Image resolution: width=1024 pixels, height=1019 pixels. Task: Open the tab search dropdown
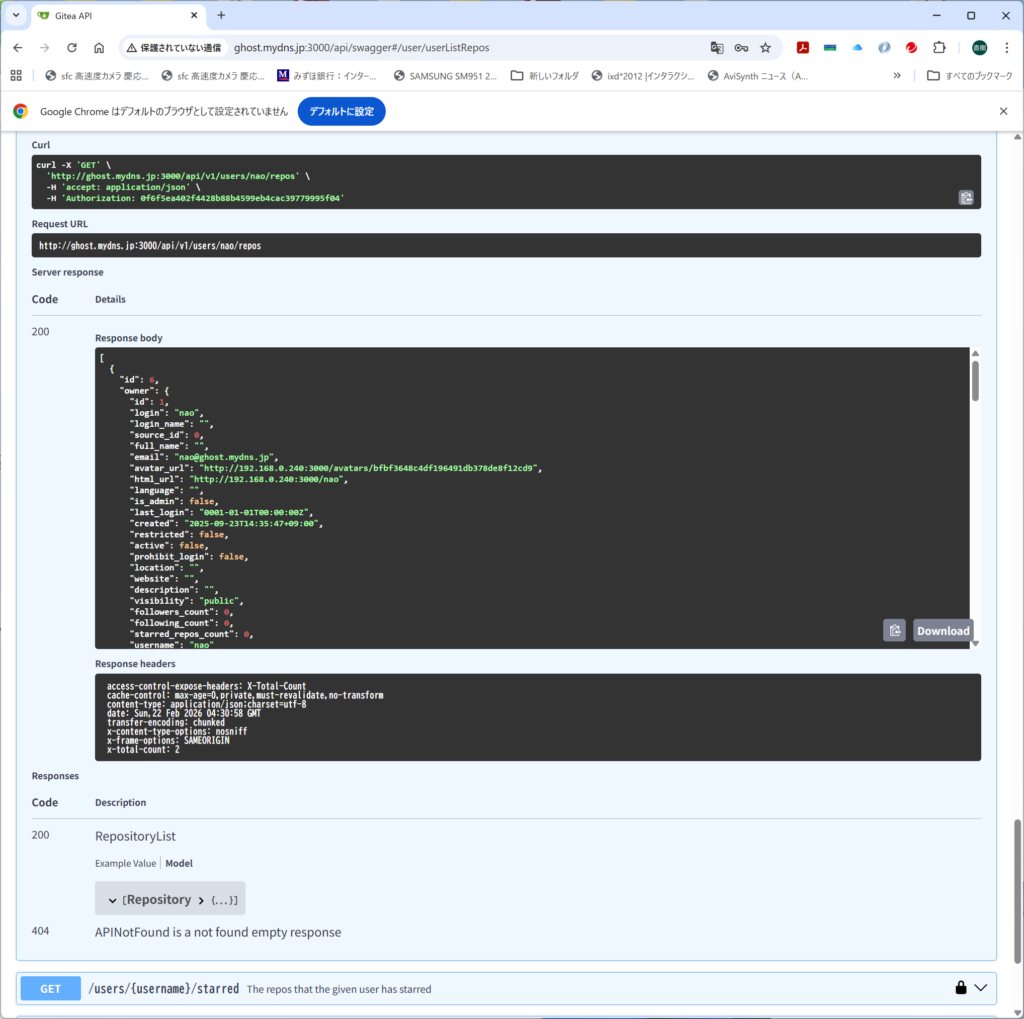(x=16, y=15)
